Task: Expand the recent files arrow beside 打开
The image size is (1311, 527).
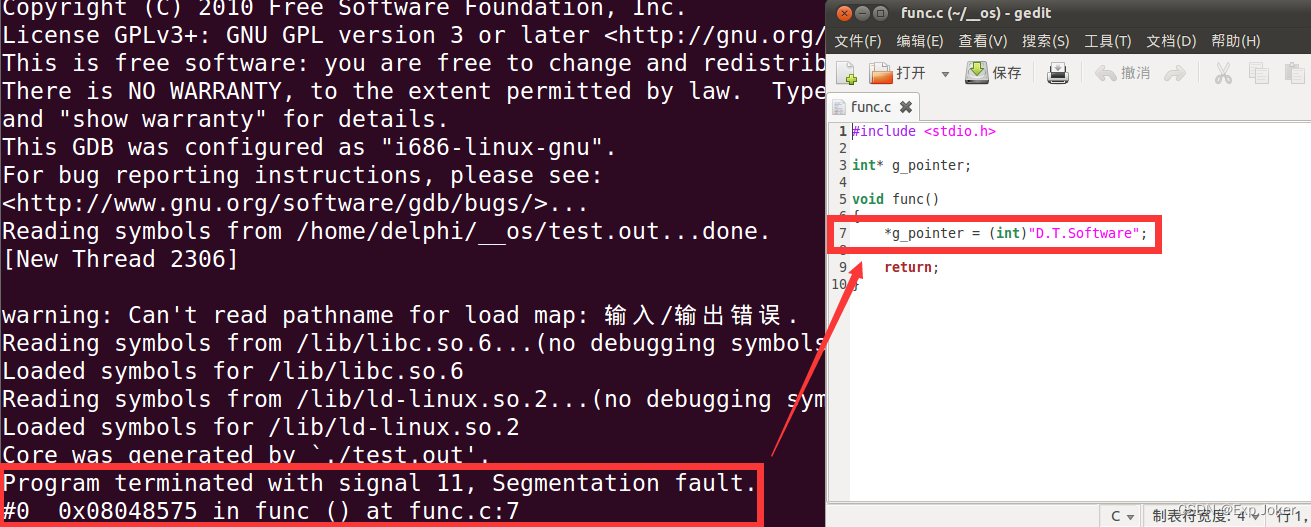Action: point(945,74)
